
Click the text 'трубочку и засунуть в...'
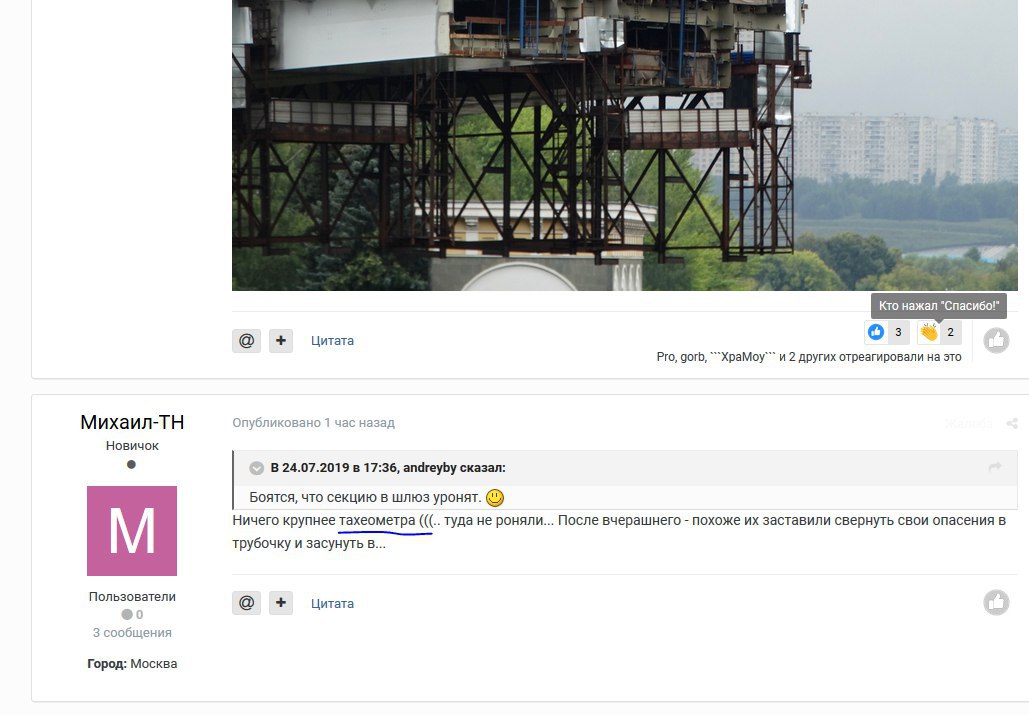click(309, 544)
